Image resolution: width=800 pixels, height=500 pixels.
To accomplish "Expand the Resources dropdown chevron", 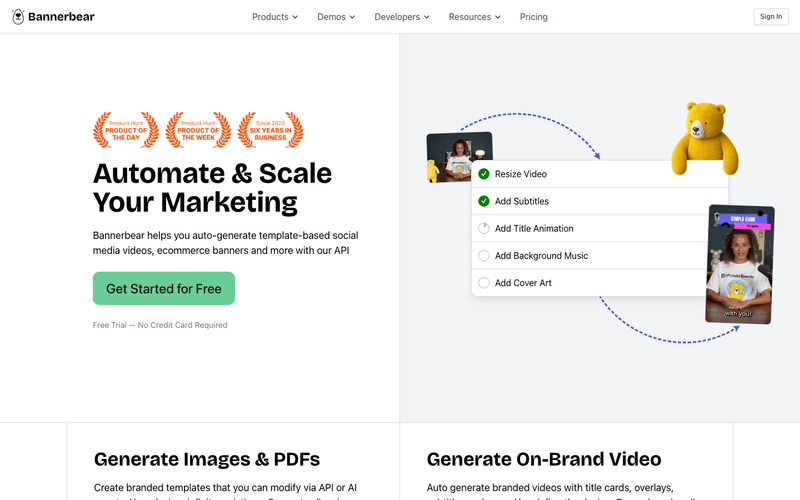I will click(x=498, y=17).
